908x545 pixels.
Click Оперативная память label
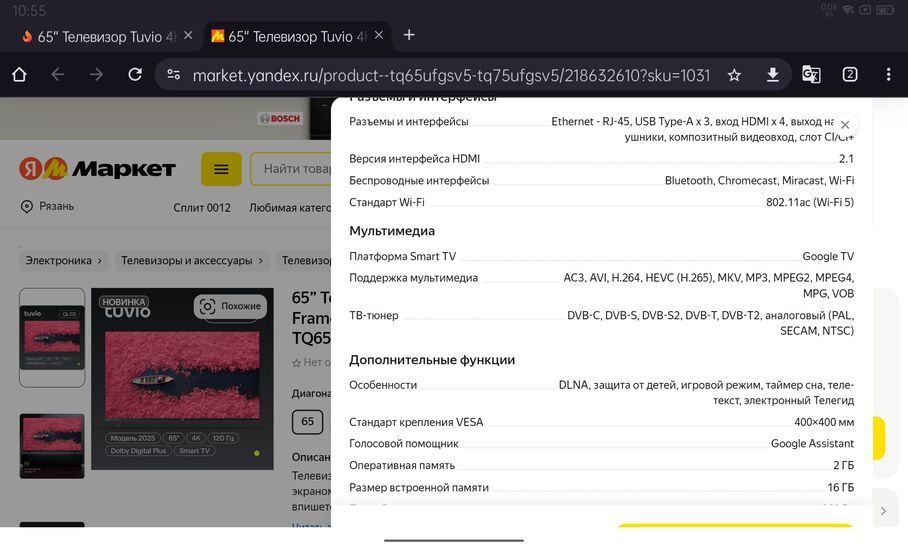coord(402,466)
